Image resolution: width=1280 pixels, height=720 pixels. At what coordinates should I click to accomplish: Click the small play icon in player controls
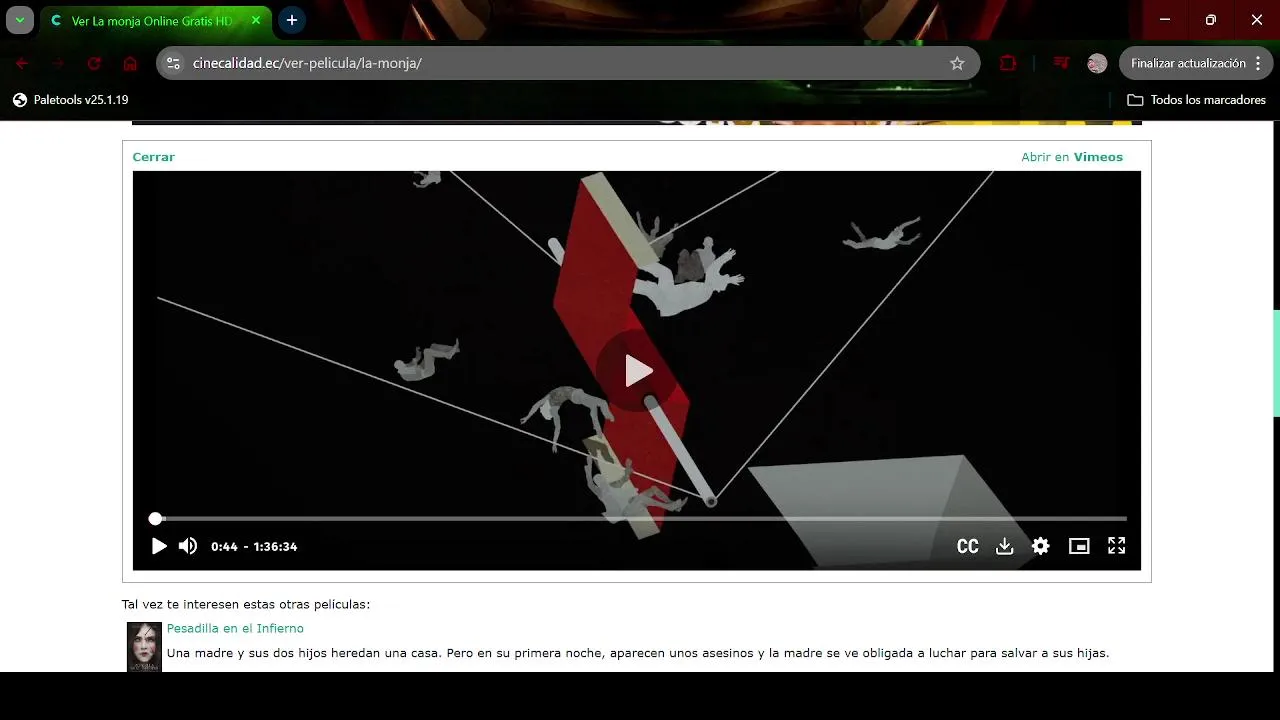158,546
